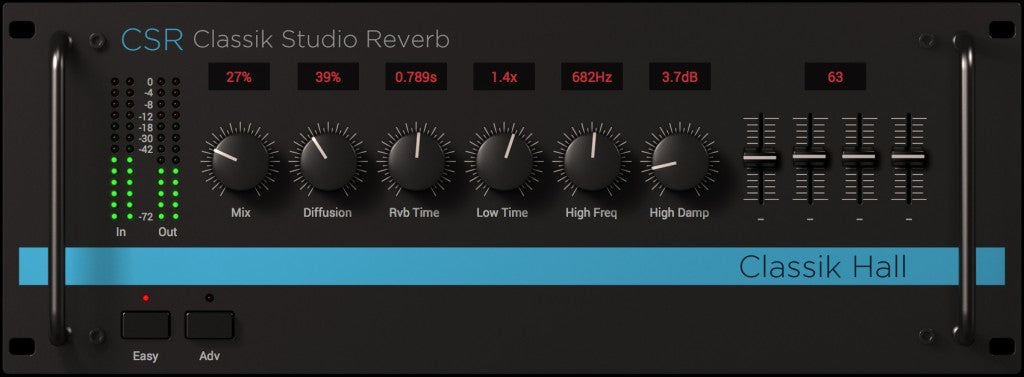Click the fourth vertical fader handle
1024x377 pixels.
click(x=908, y=157)
